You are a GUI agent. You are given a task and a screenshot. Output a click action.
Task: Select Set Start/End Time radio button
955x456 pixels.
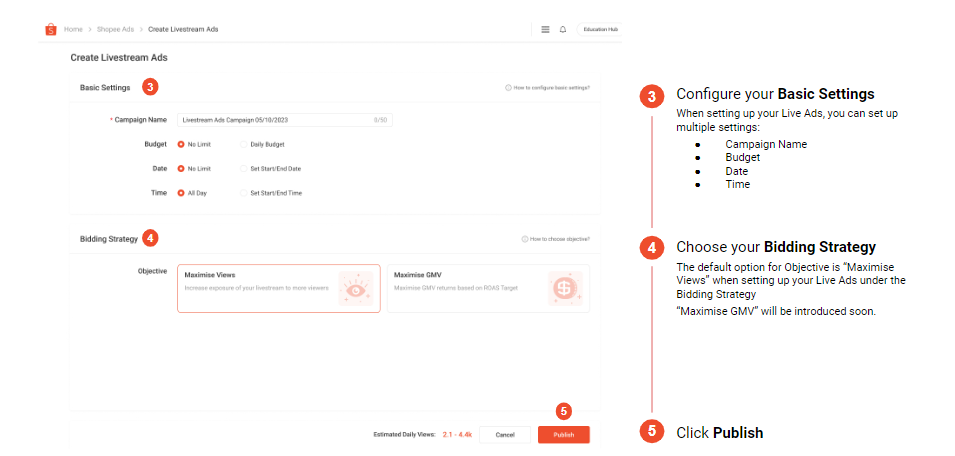244,193
